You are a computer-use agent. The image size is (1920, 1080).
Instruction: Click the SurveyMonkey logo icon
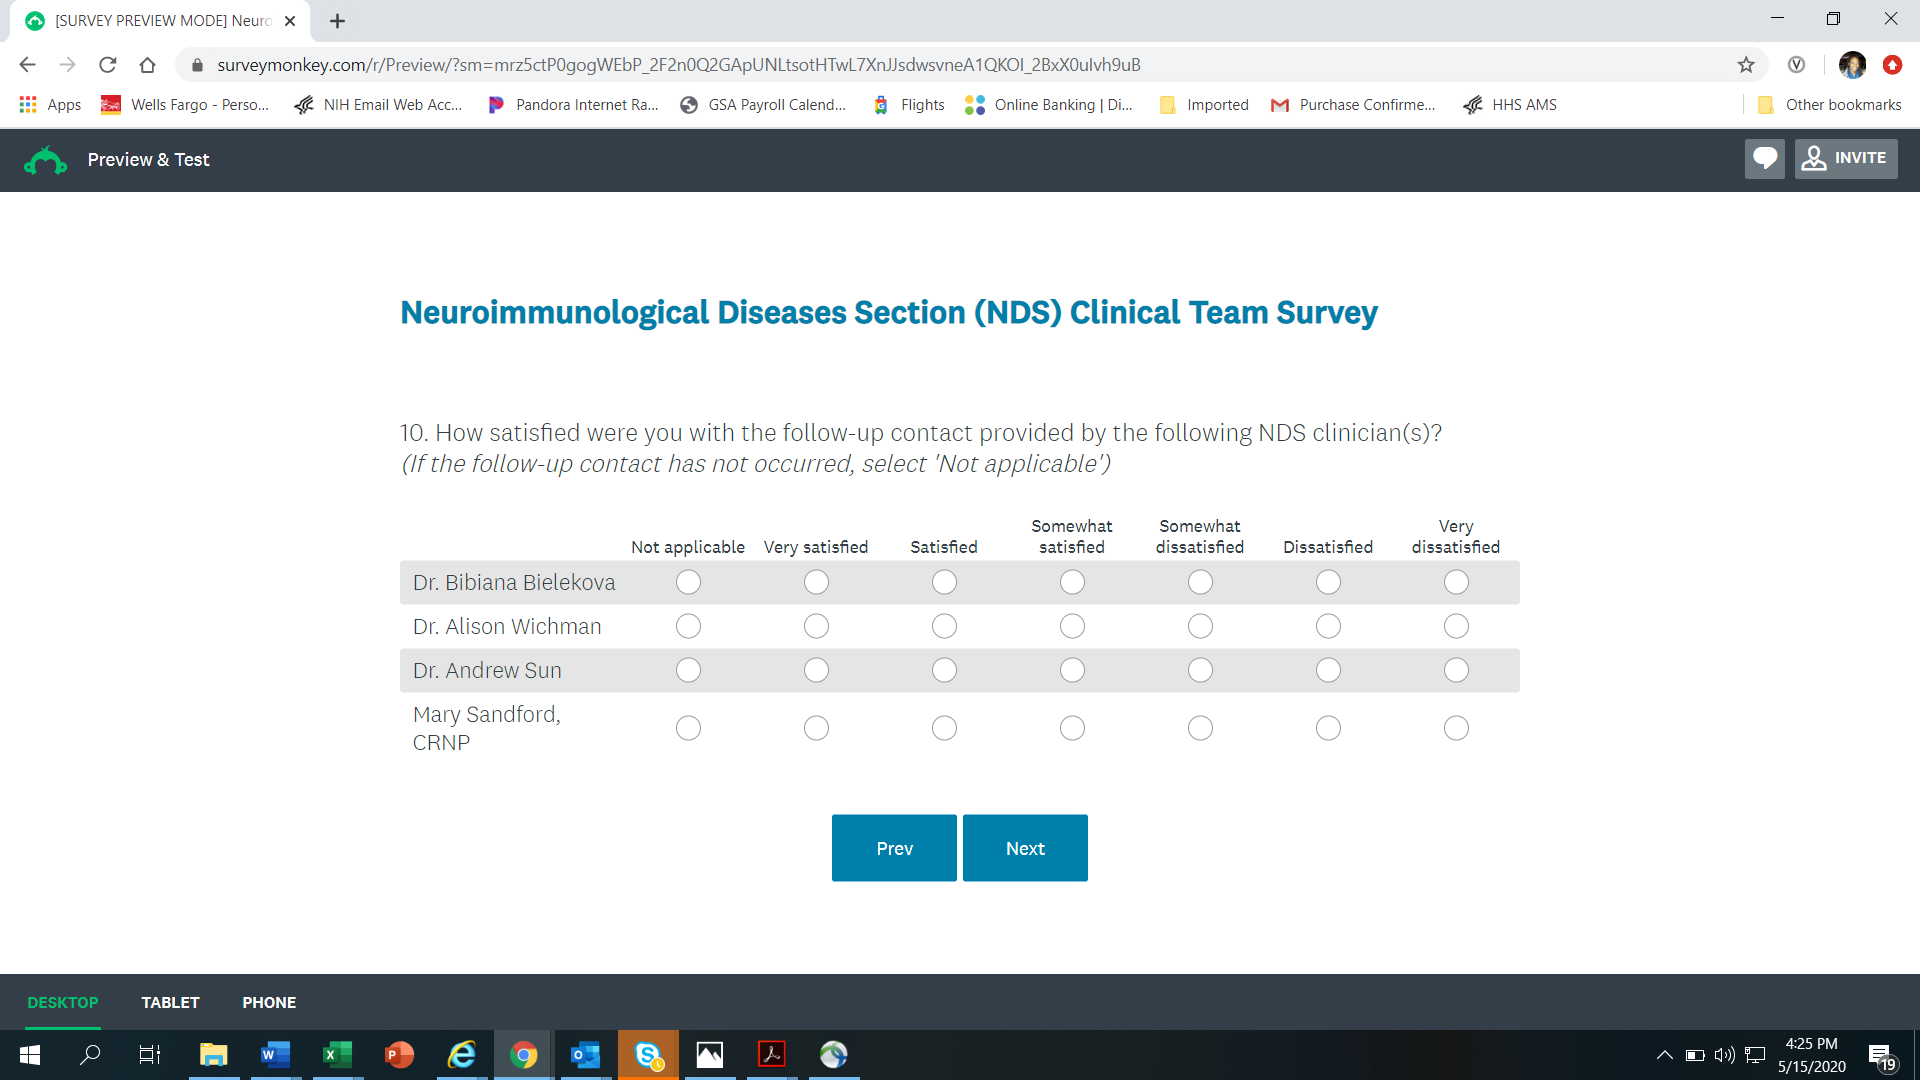tap(45, 160)
